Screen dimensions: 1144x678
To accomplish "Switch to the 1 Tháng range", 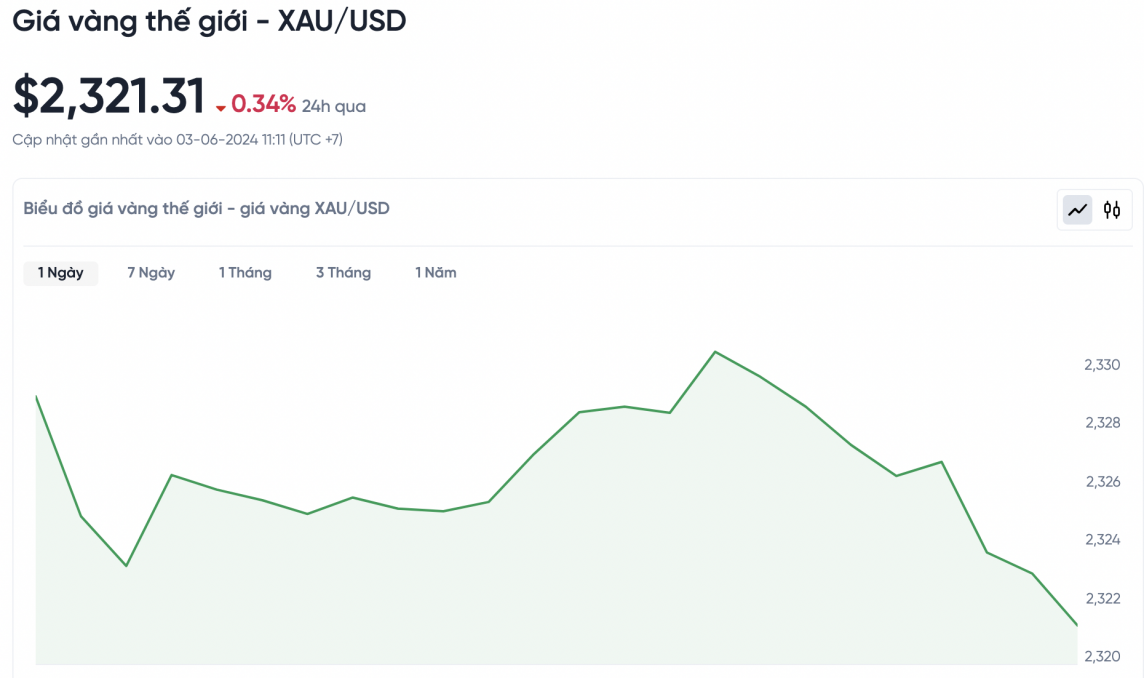I will pos(245,273).
